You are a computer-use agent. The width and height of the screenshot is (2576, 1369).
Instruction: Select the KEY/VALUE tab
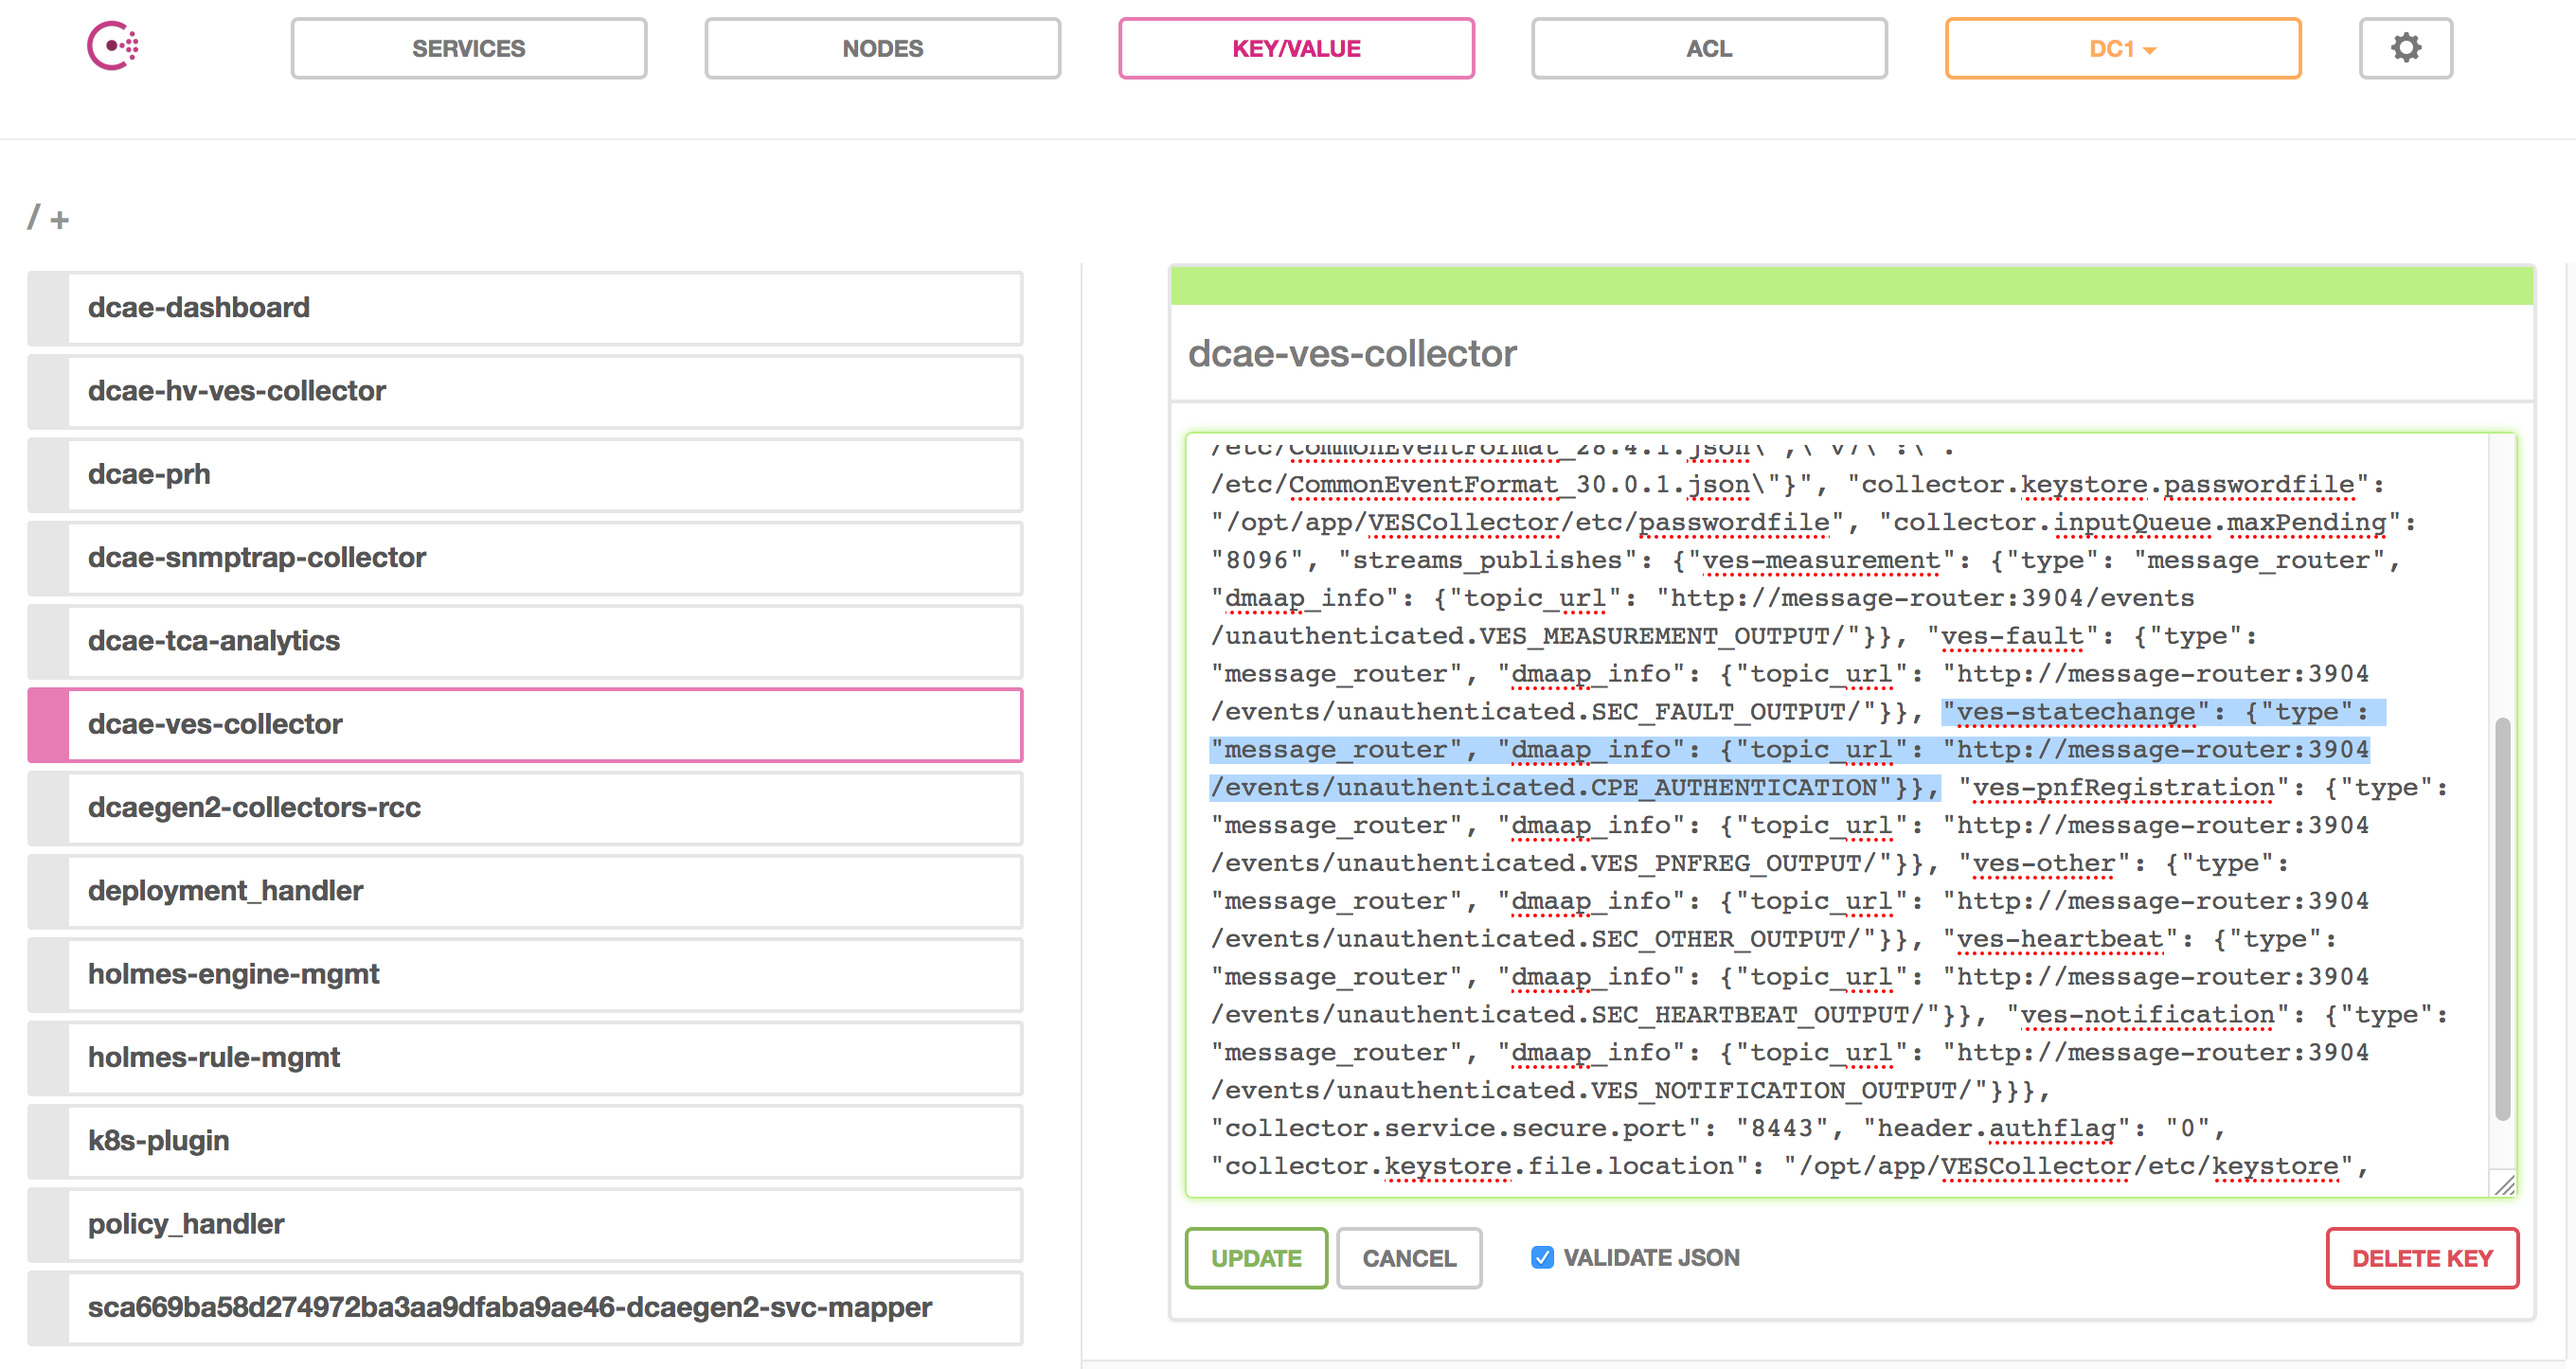click(1296, 48)
